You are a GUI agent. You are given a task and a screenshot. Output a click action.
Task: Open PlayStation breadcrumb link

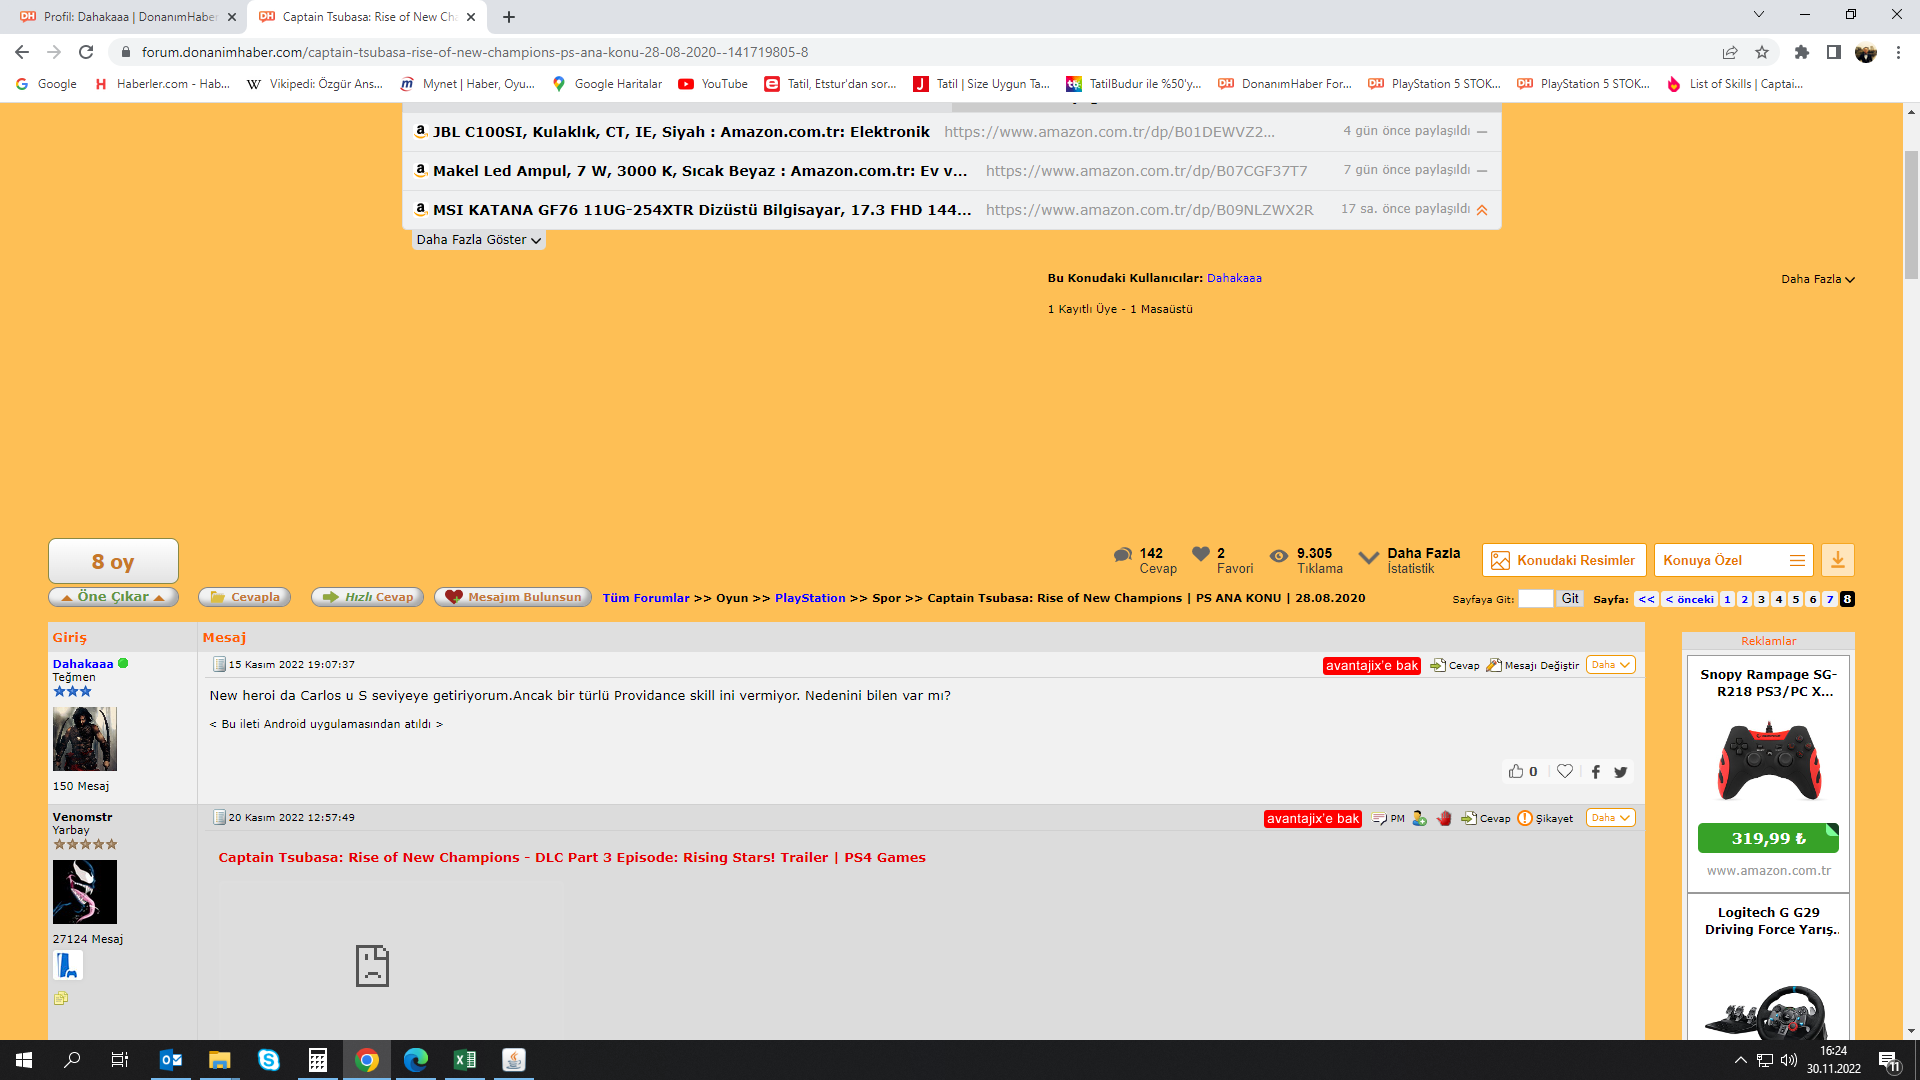pyautogui.click(x=810, y=598)
